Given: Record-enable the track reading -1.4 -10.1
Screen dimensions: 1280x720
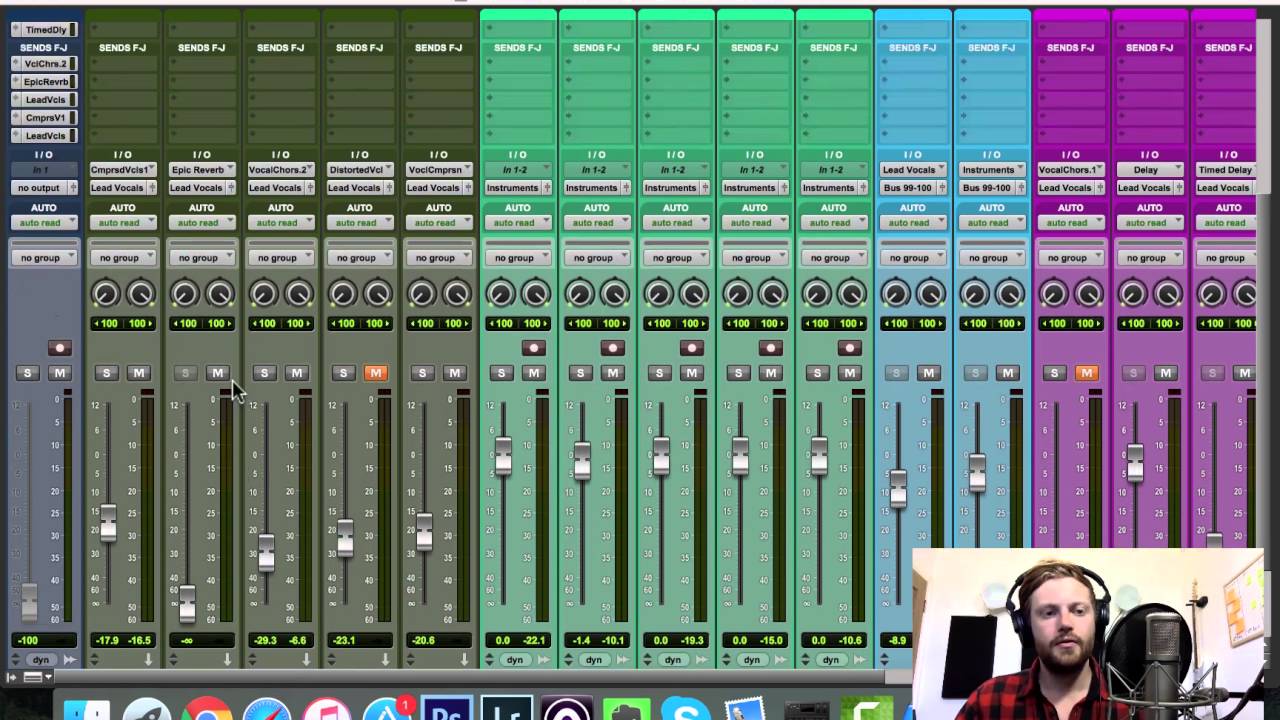Looking at the screenshot, I should 612,348.
